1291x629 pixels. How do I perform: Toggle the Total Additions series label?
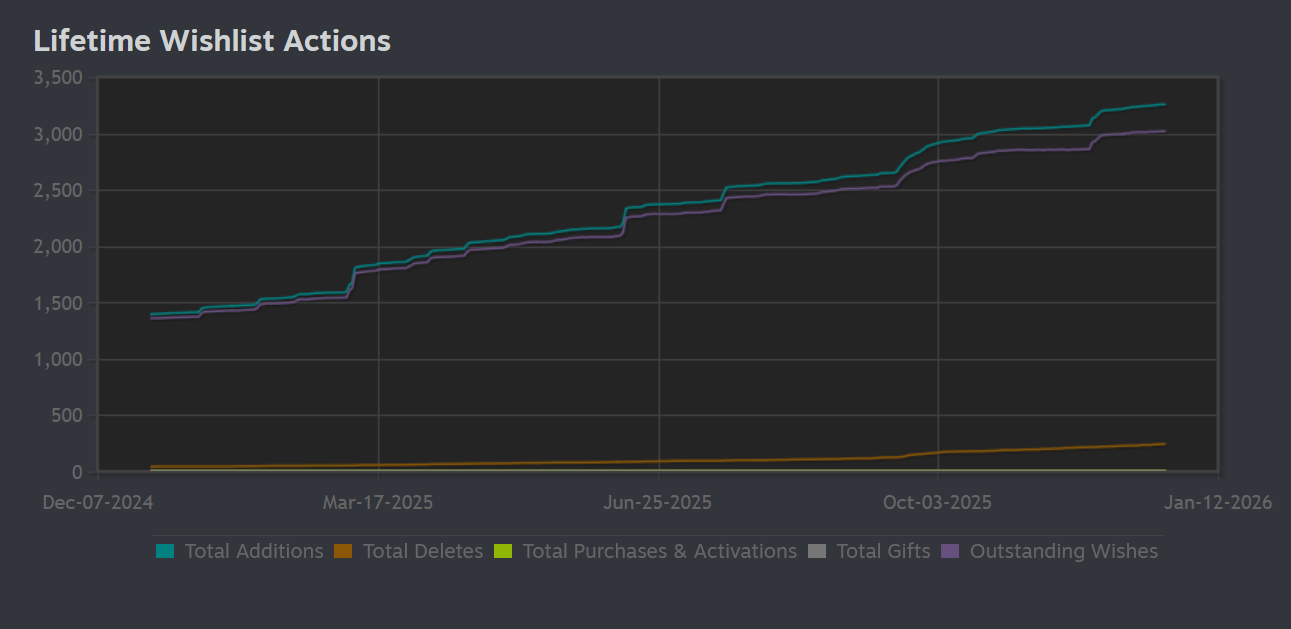point(254,551)
